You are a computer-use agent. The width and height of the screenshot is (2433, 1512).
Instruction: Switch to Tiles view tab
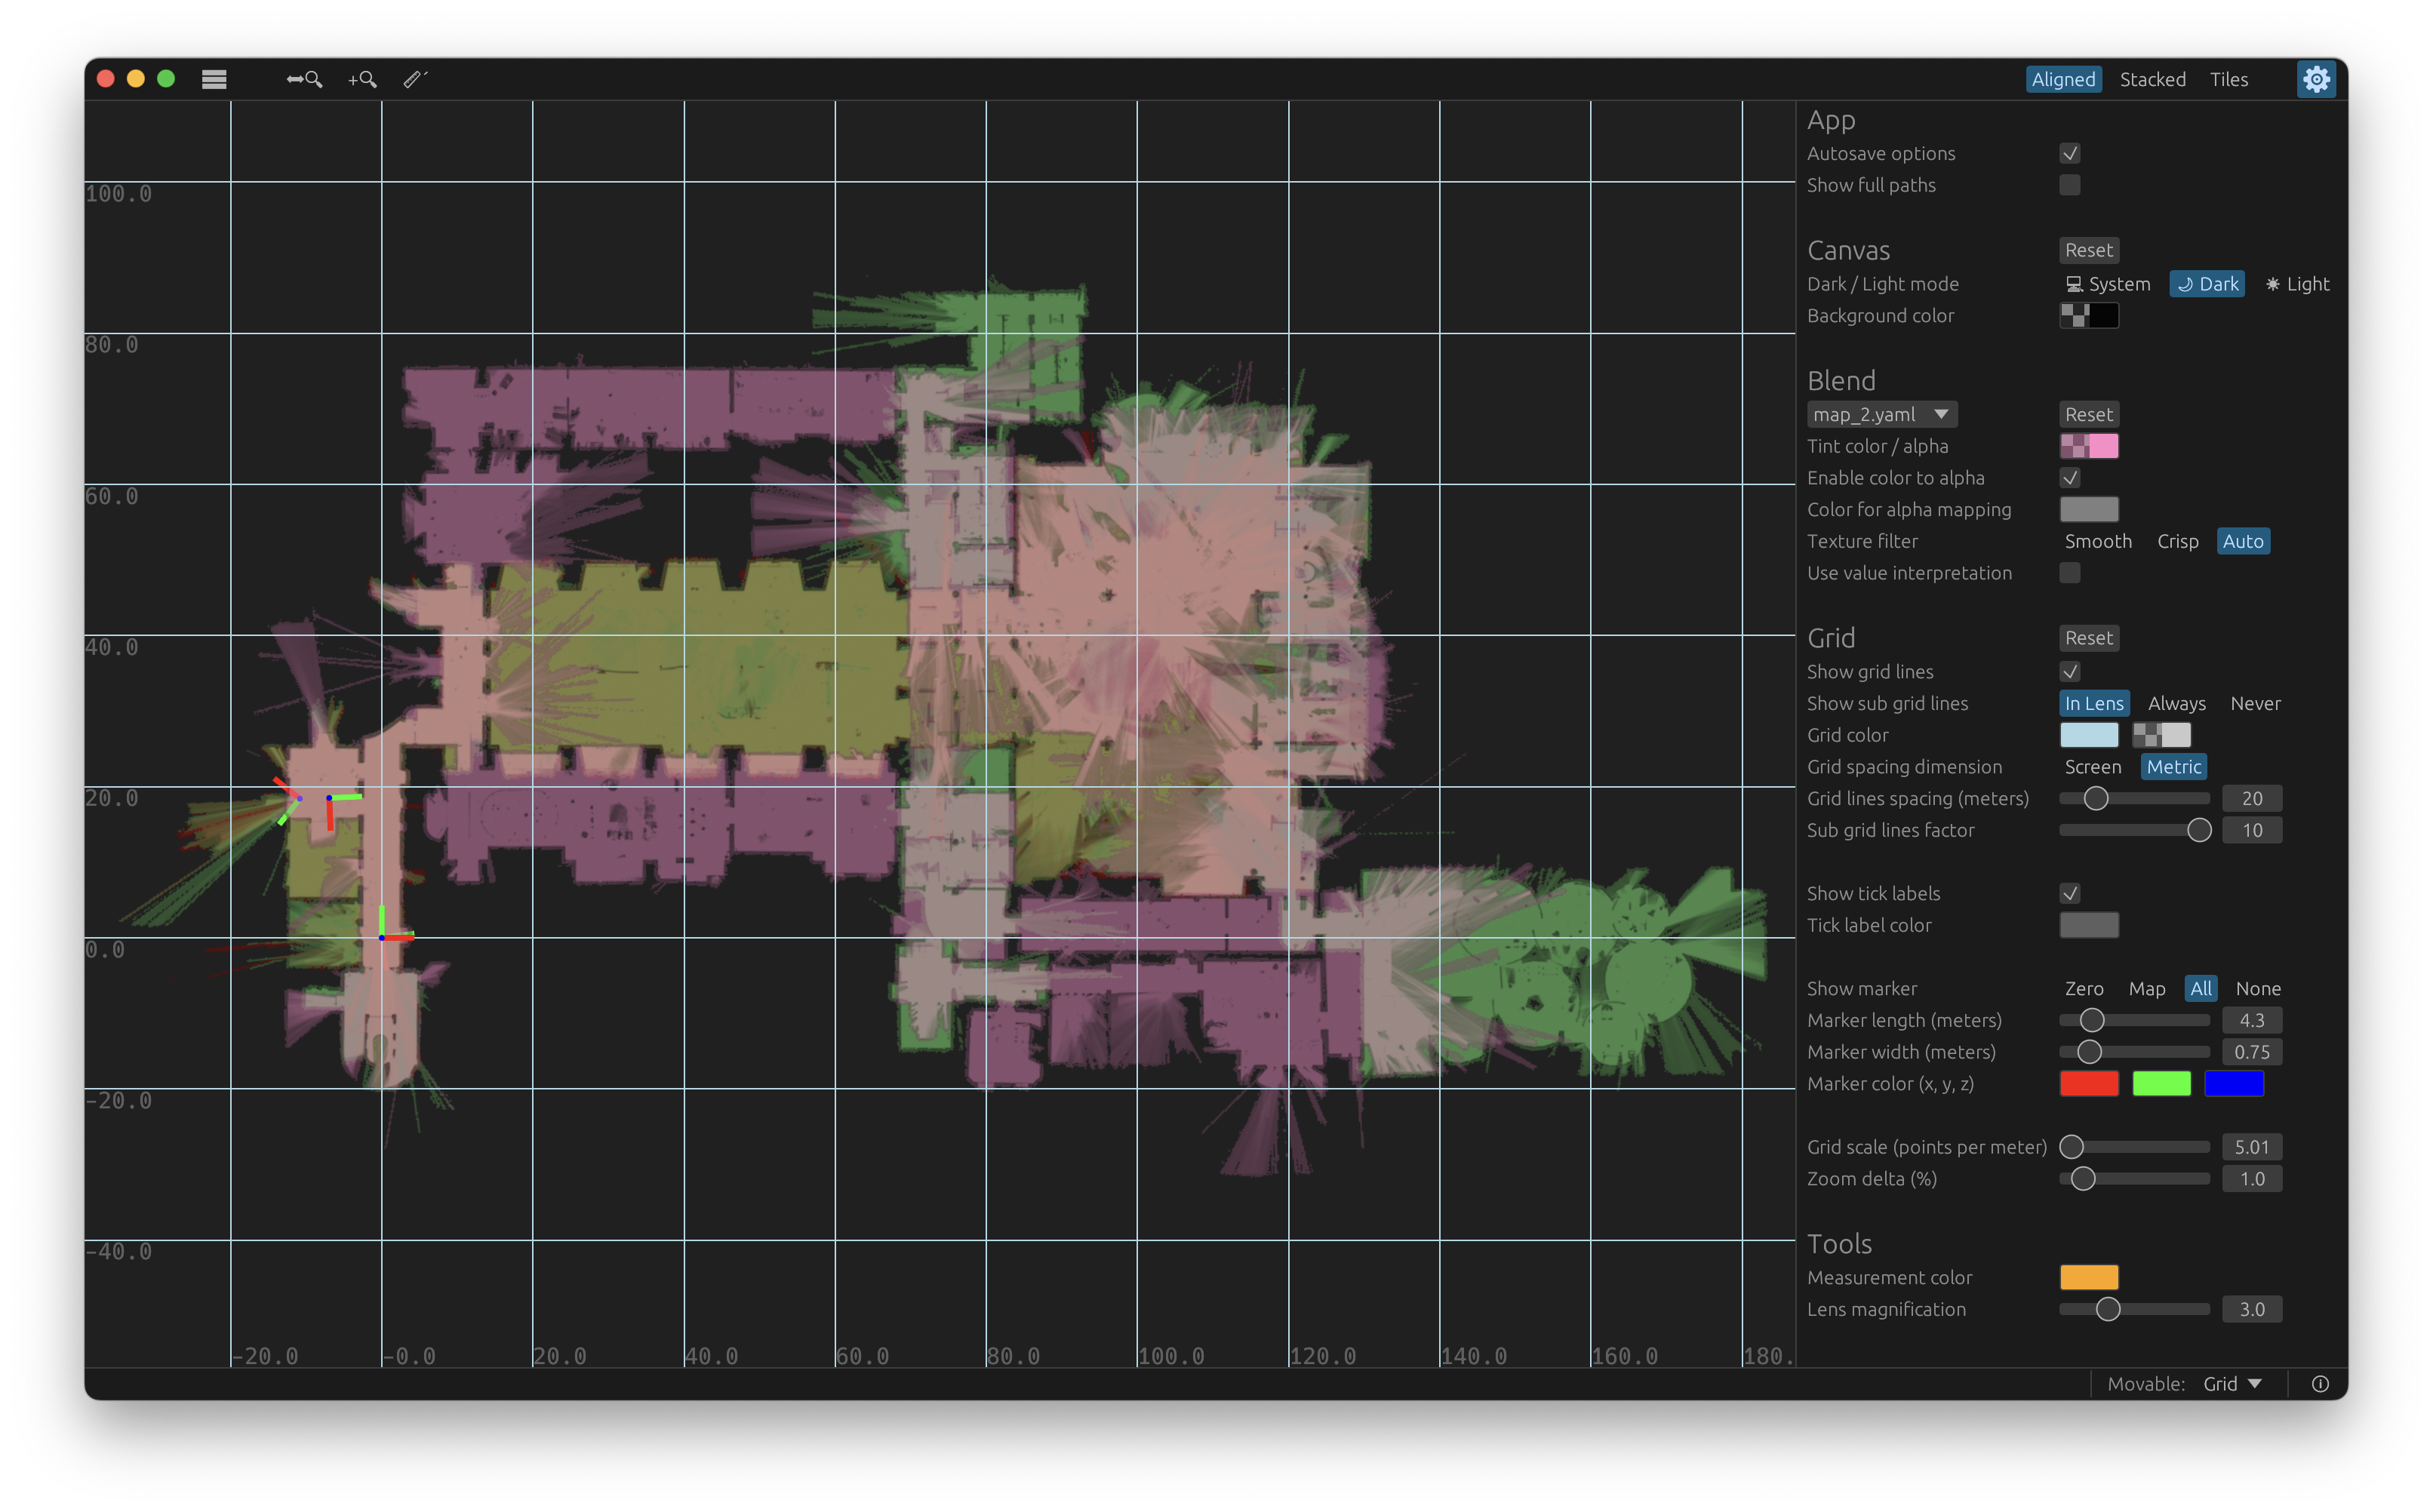[2228, 79]
